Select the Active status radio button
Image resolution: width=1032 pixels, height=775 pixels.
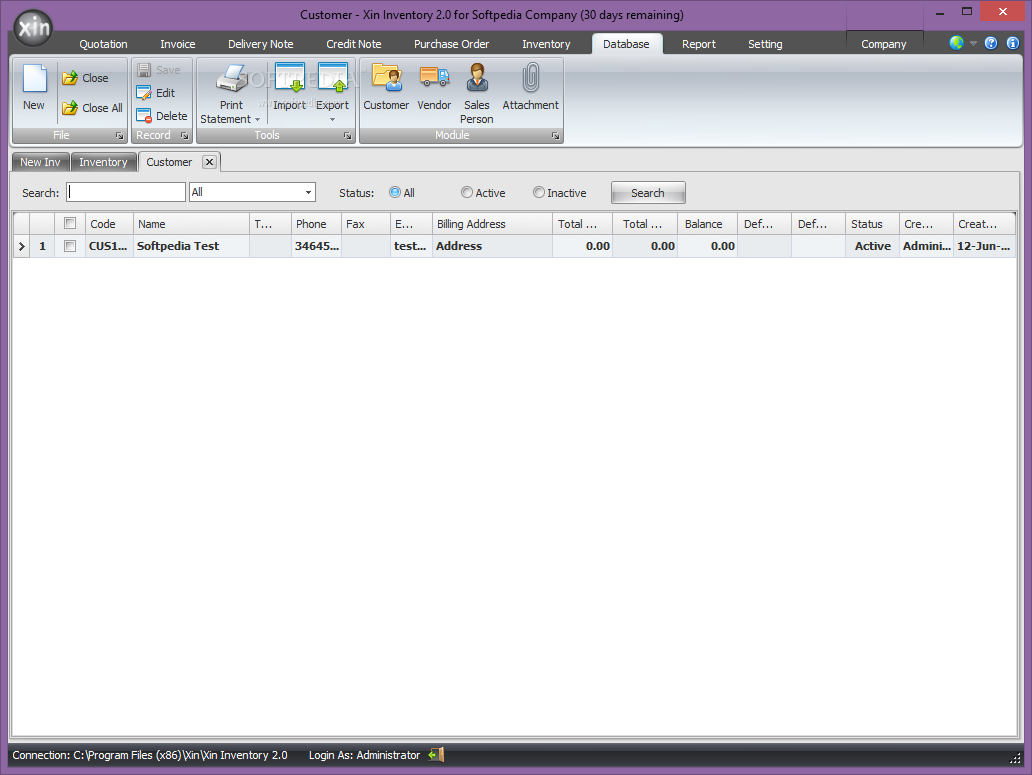coord(467,192)
